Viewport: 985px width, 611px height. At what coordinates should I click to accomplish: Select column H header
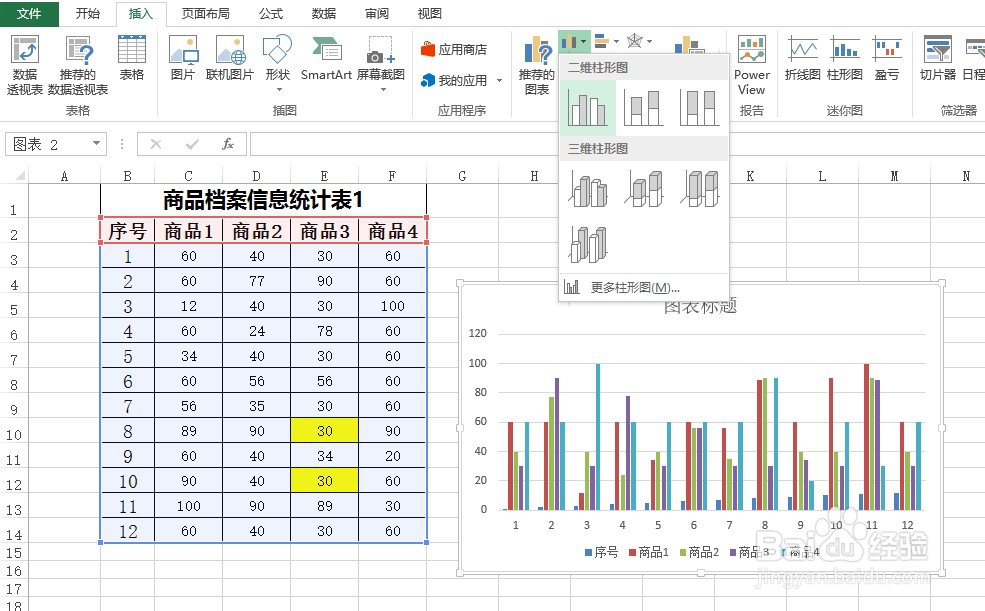(534, 176)
